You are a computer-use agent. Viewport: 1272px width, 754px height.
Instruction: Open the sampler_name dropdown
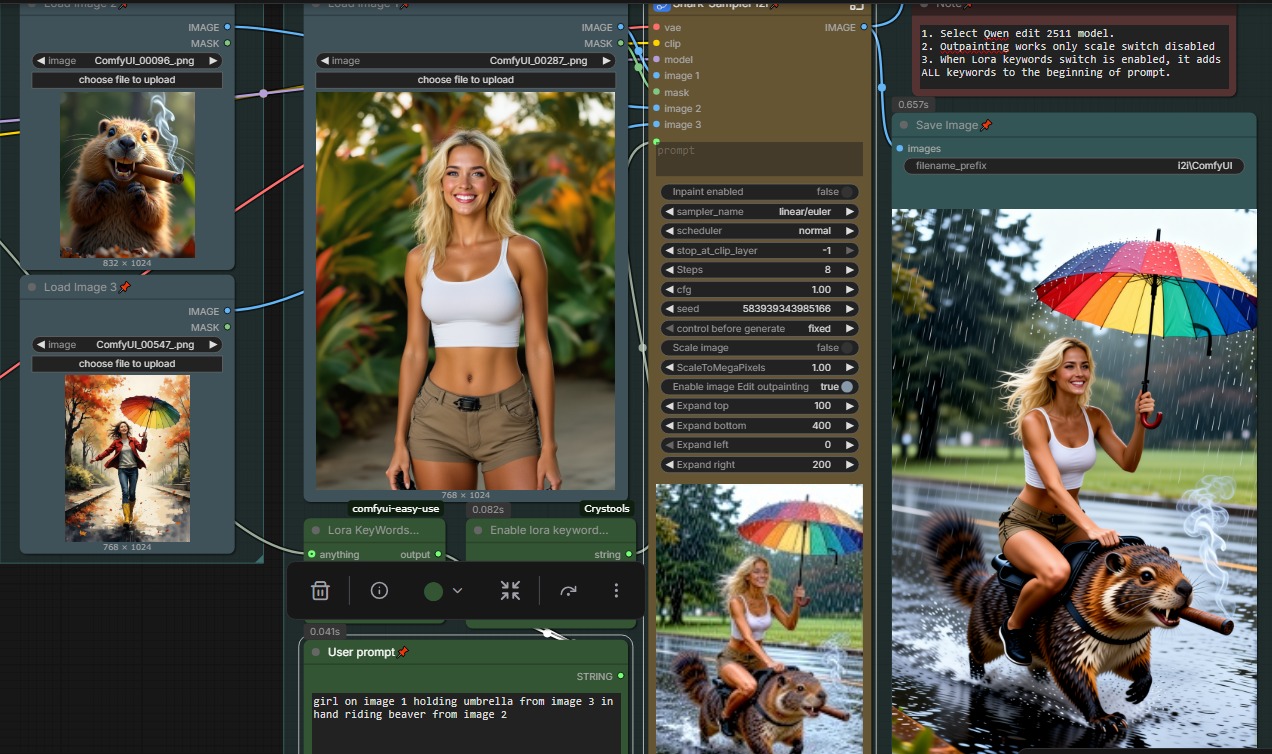pyautogui.click(x=759, y=212)
